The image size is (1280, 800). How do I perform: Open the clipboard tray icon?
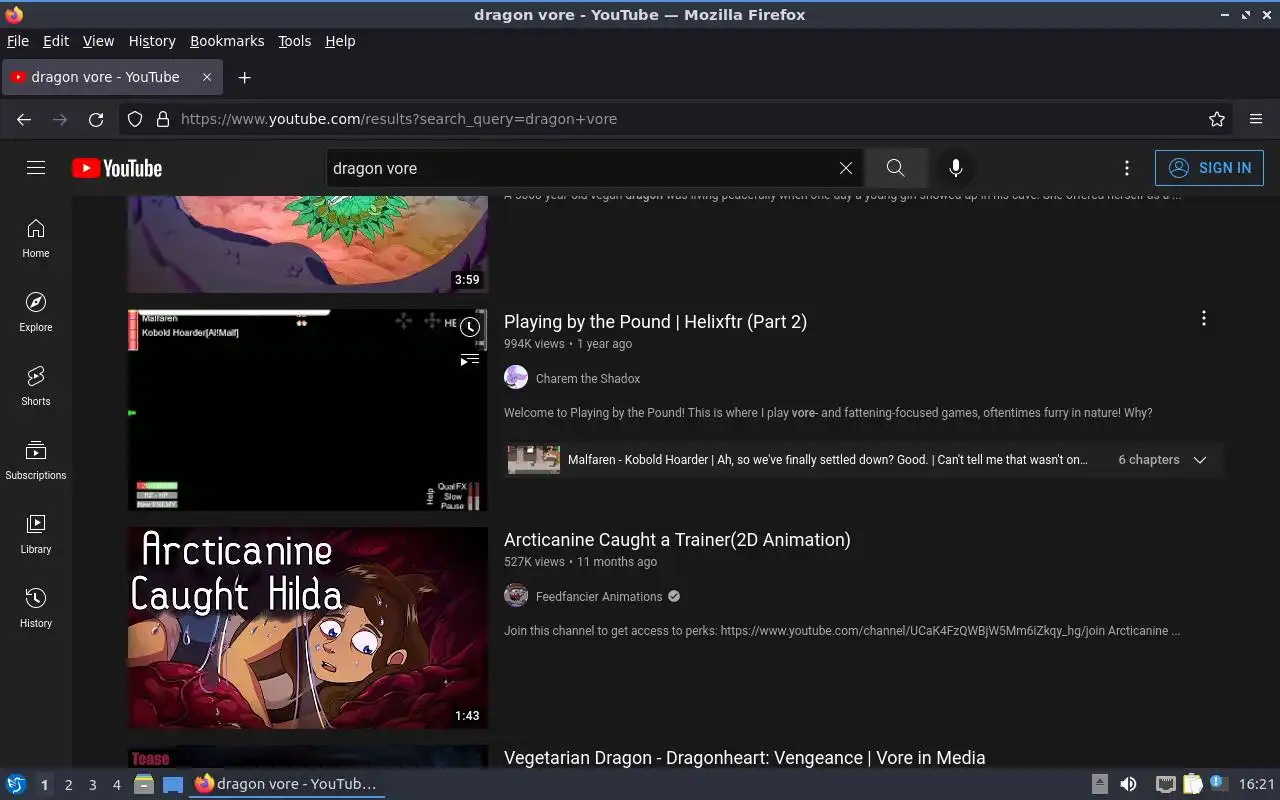pos(1193,785)
